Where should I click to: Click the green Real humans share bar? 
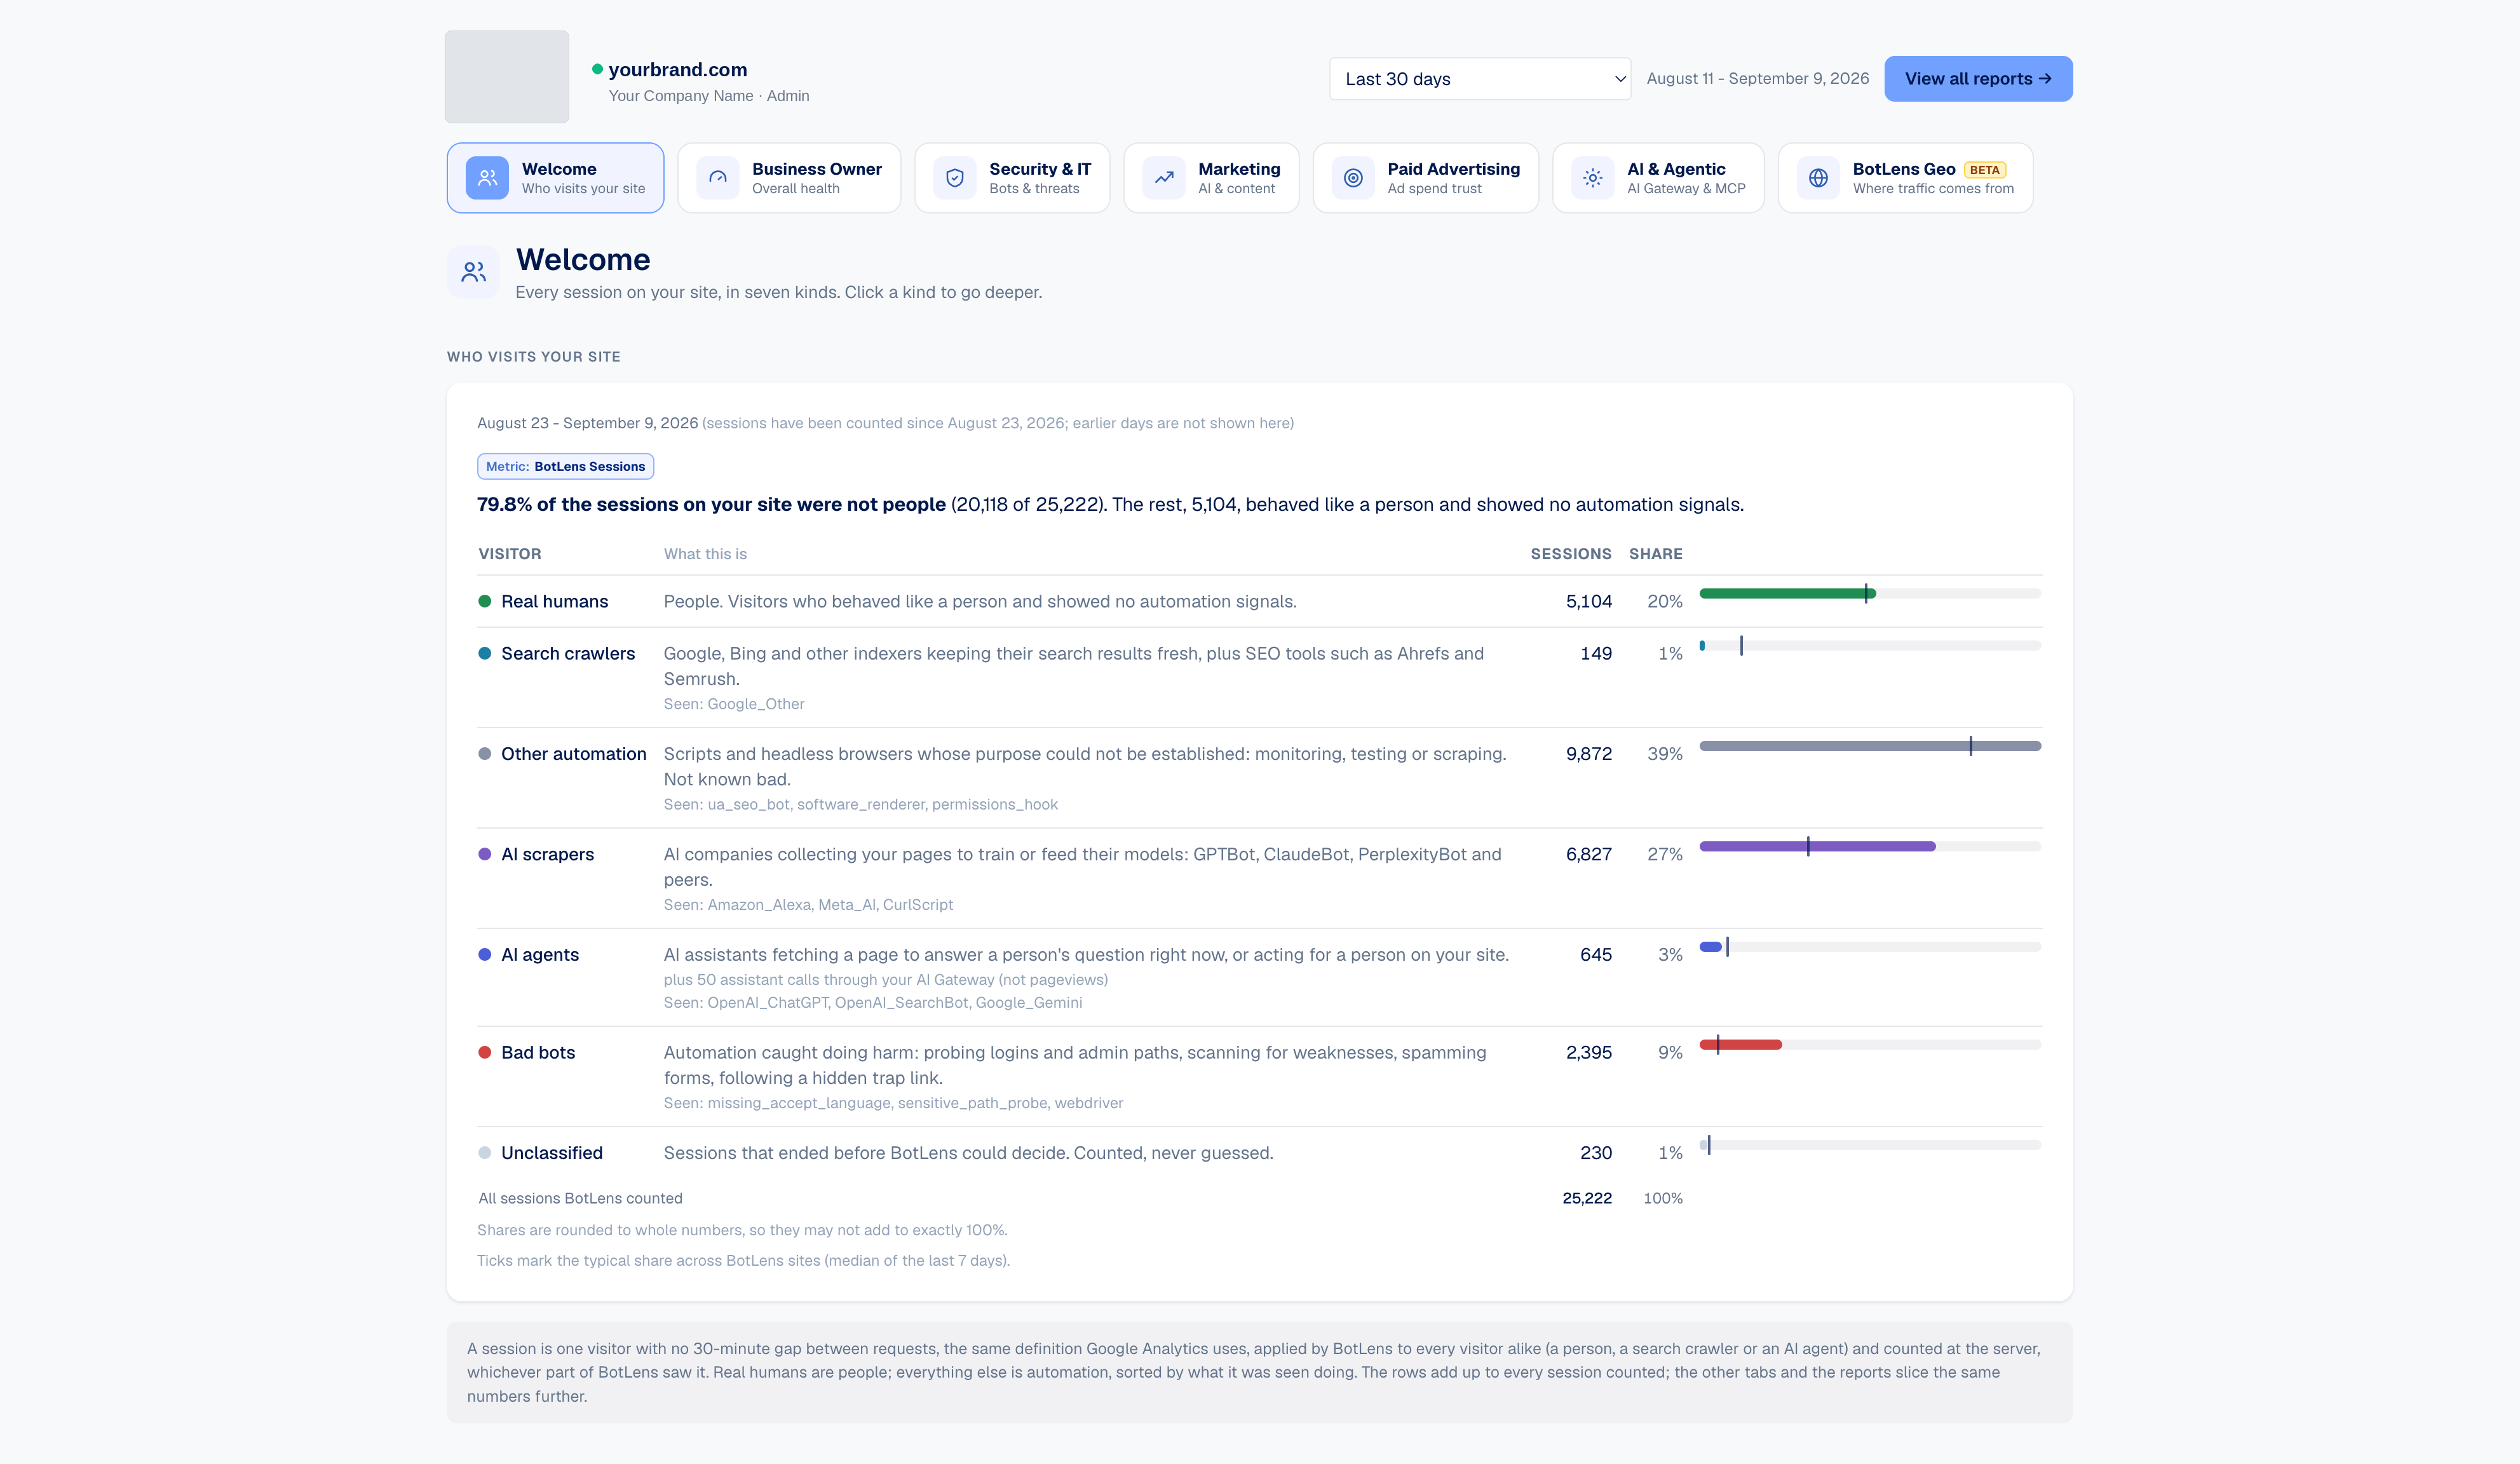(x=1787, y=594)
